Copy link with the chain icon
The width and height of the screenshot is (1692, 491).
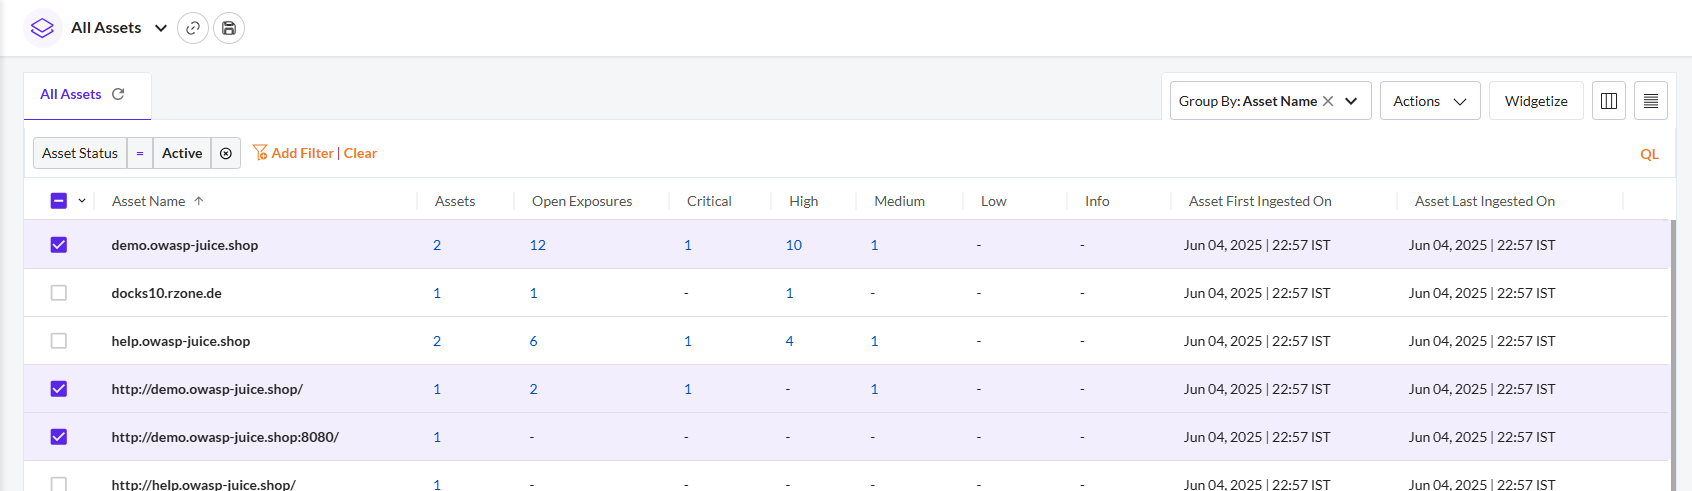193,28
